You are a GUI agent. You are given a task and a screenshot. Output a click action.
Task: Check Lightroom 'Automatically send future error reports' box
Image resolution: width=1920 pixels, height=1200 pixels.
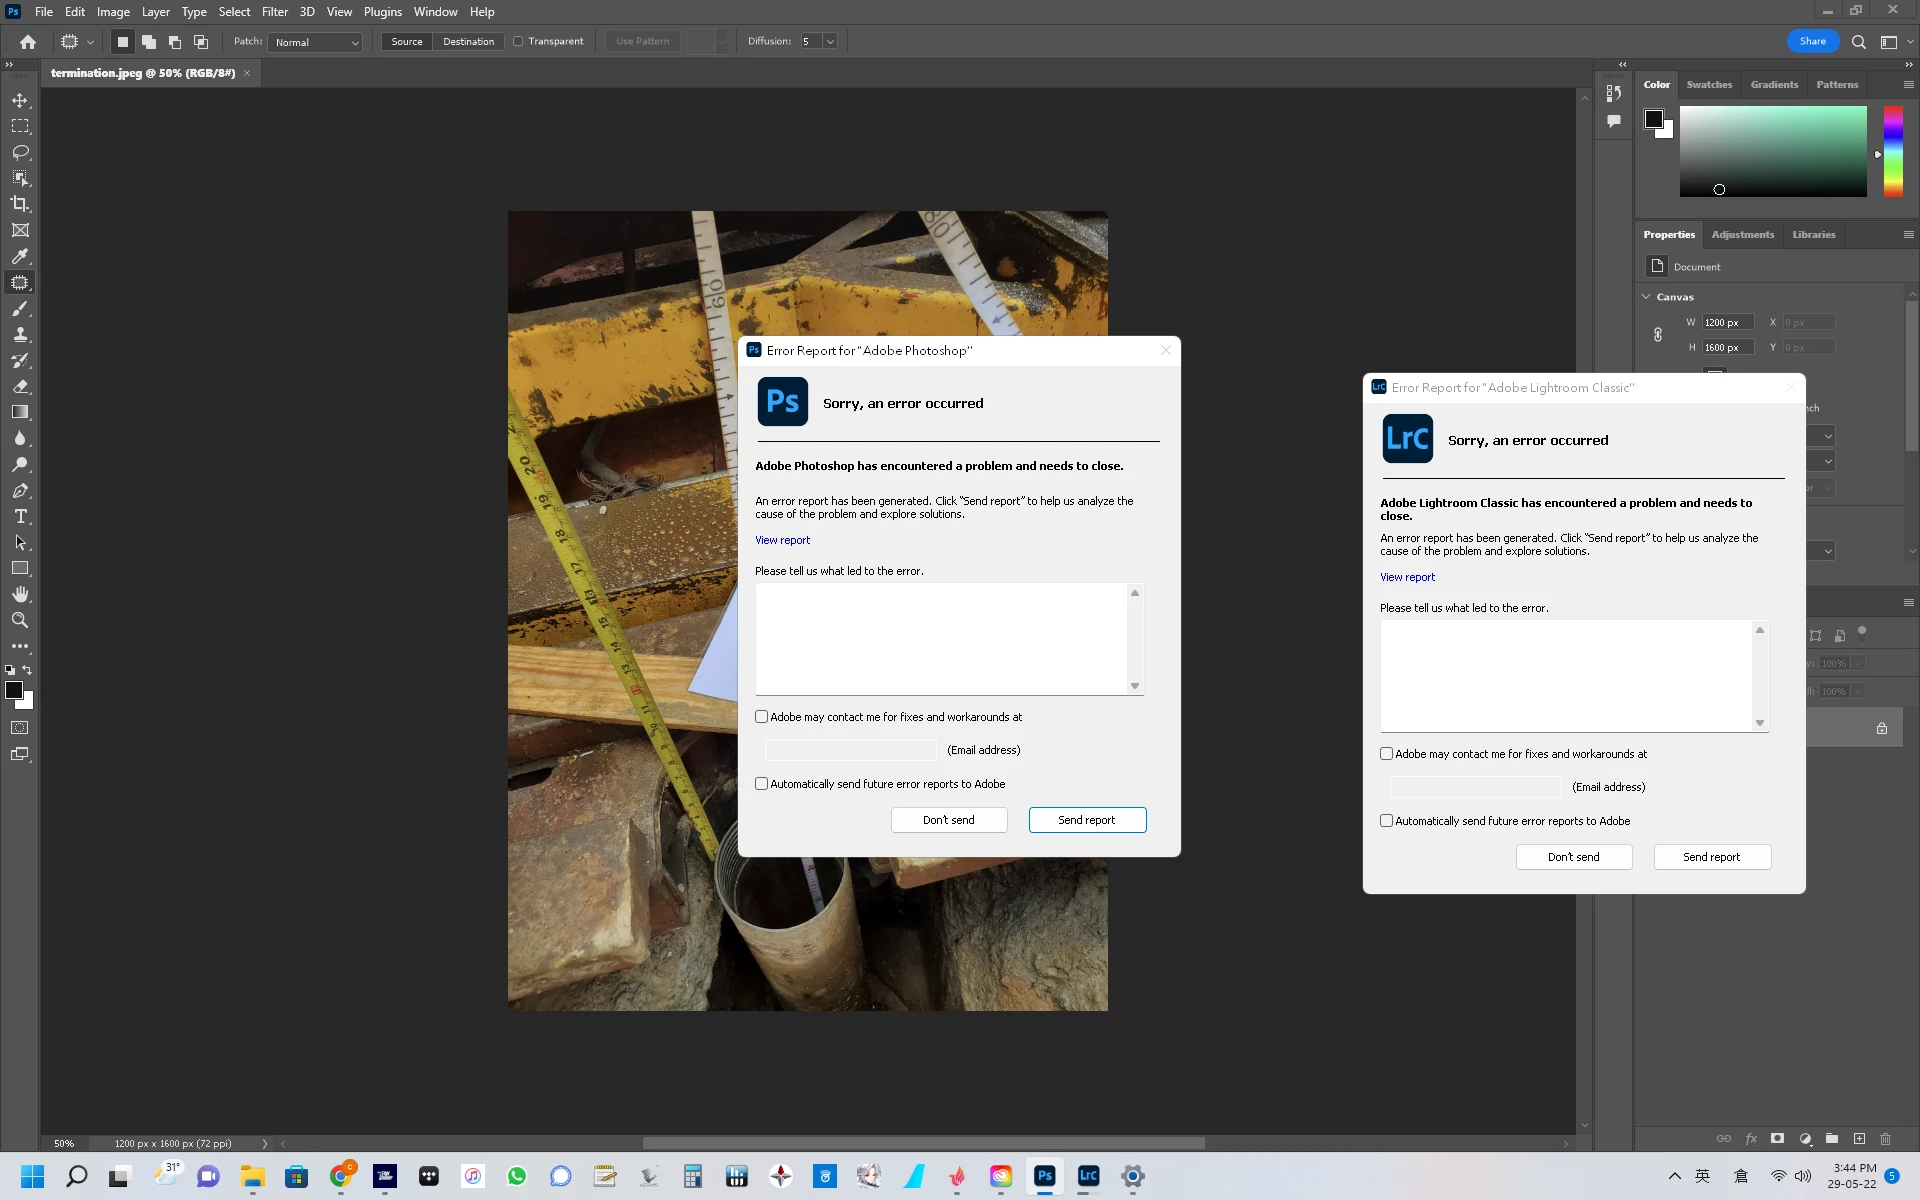(x=1387, y=821)
